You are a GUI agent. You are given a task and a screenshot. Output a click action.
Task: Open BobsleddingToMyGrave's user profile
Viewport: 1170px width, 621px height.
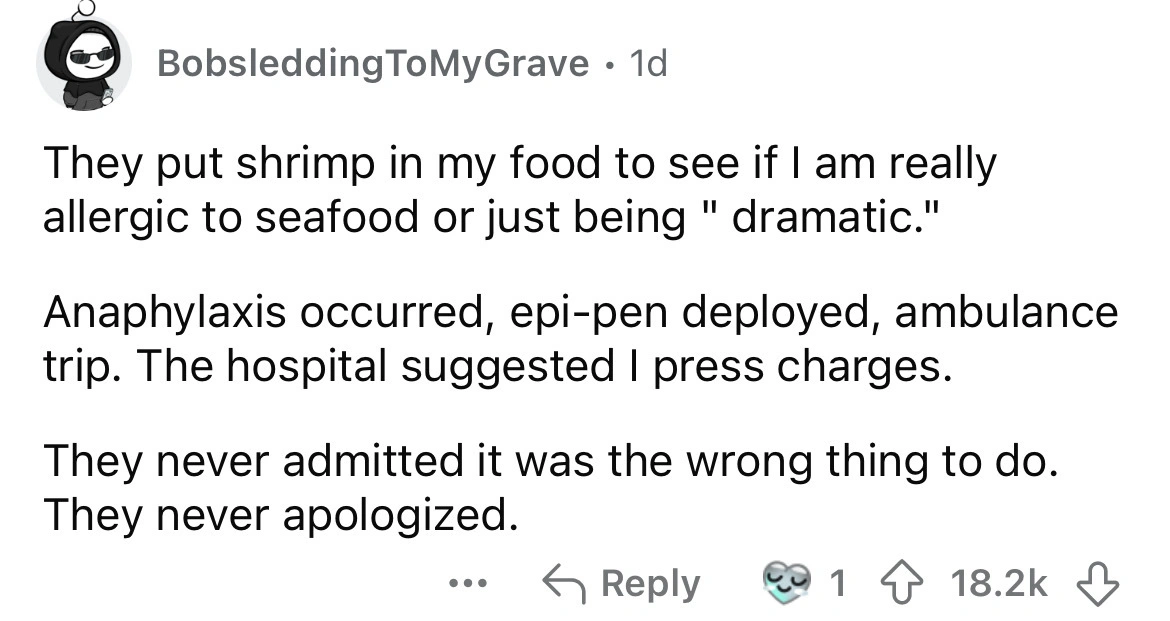373,65
